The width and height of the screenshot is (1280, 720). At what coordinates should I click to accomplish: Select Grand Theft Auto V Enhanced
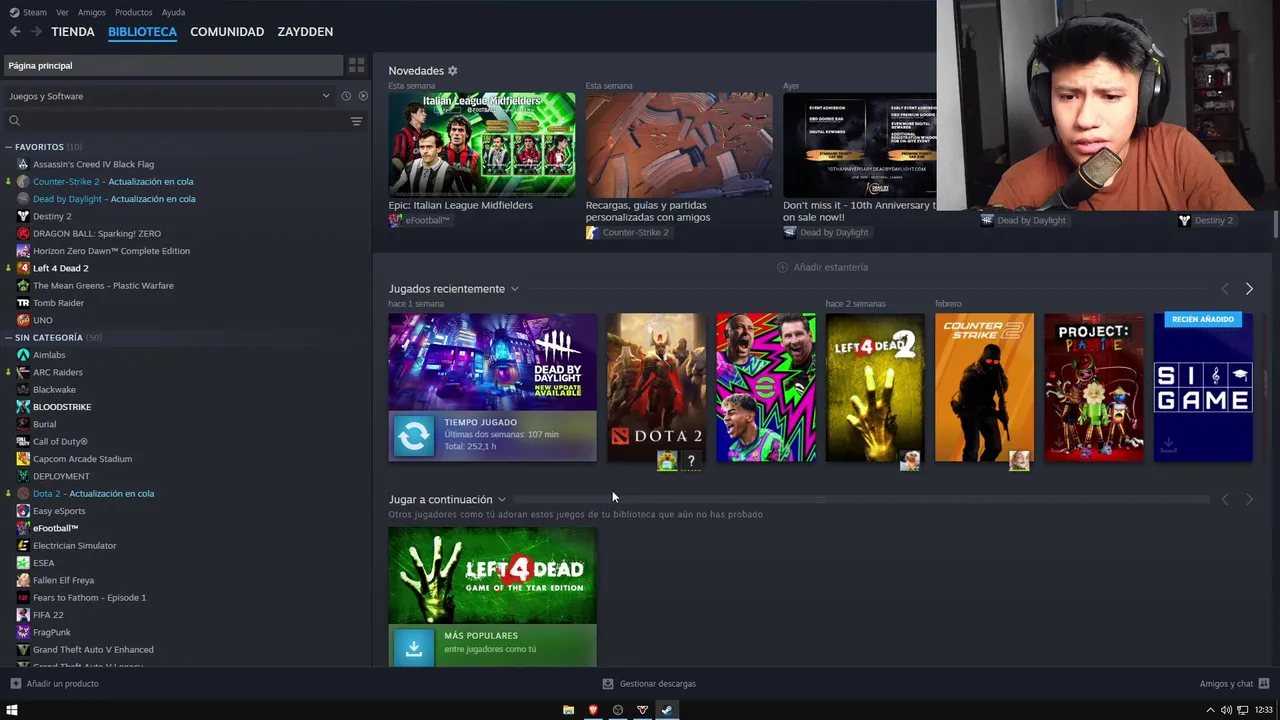93,650
